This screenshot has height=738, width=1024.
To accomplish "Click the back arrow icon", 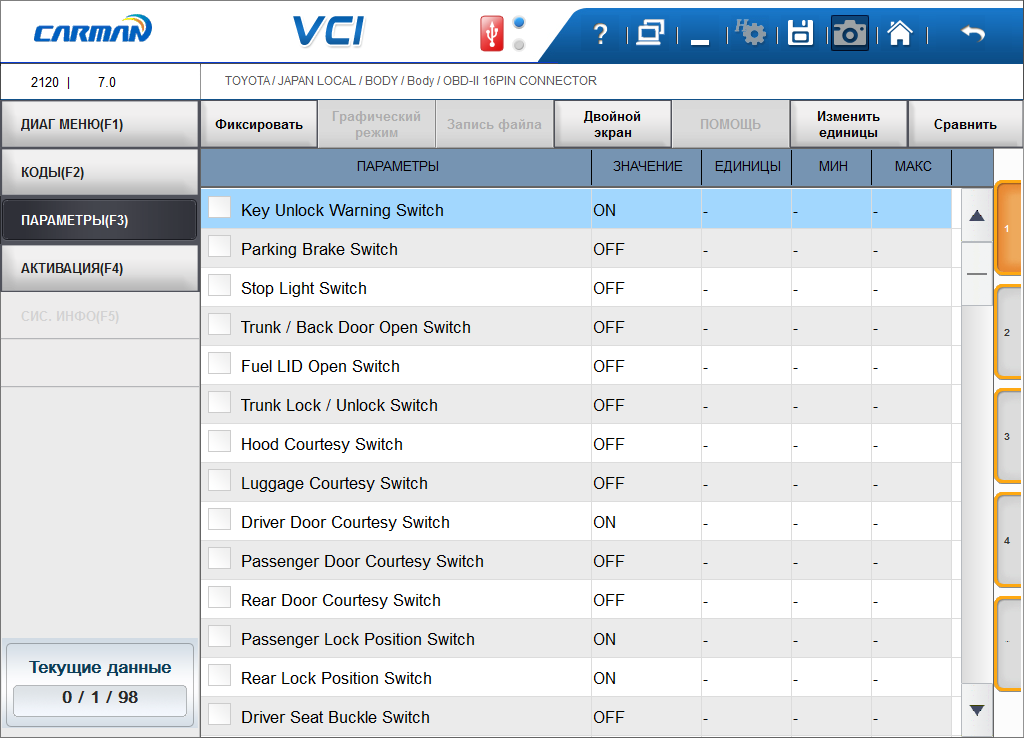I will (x=973, y=33).
